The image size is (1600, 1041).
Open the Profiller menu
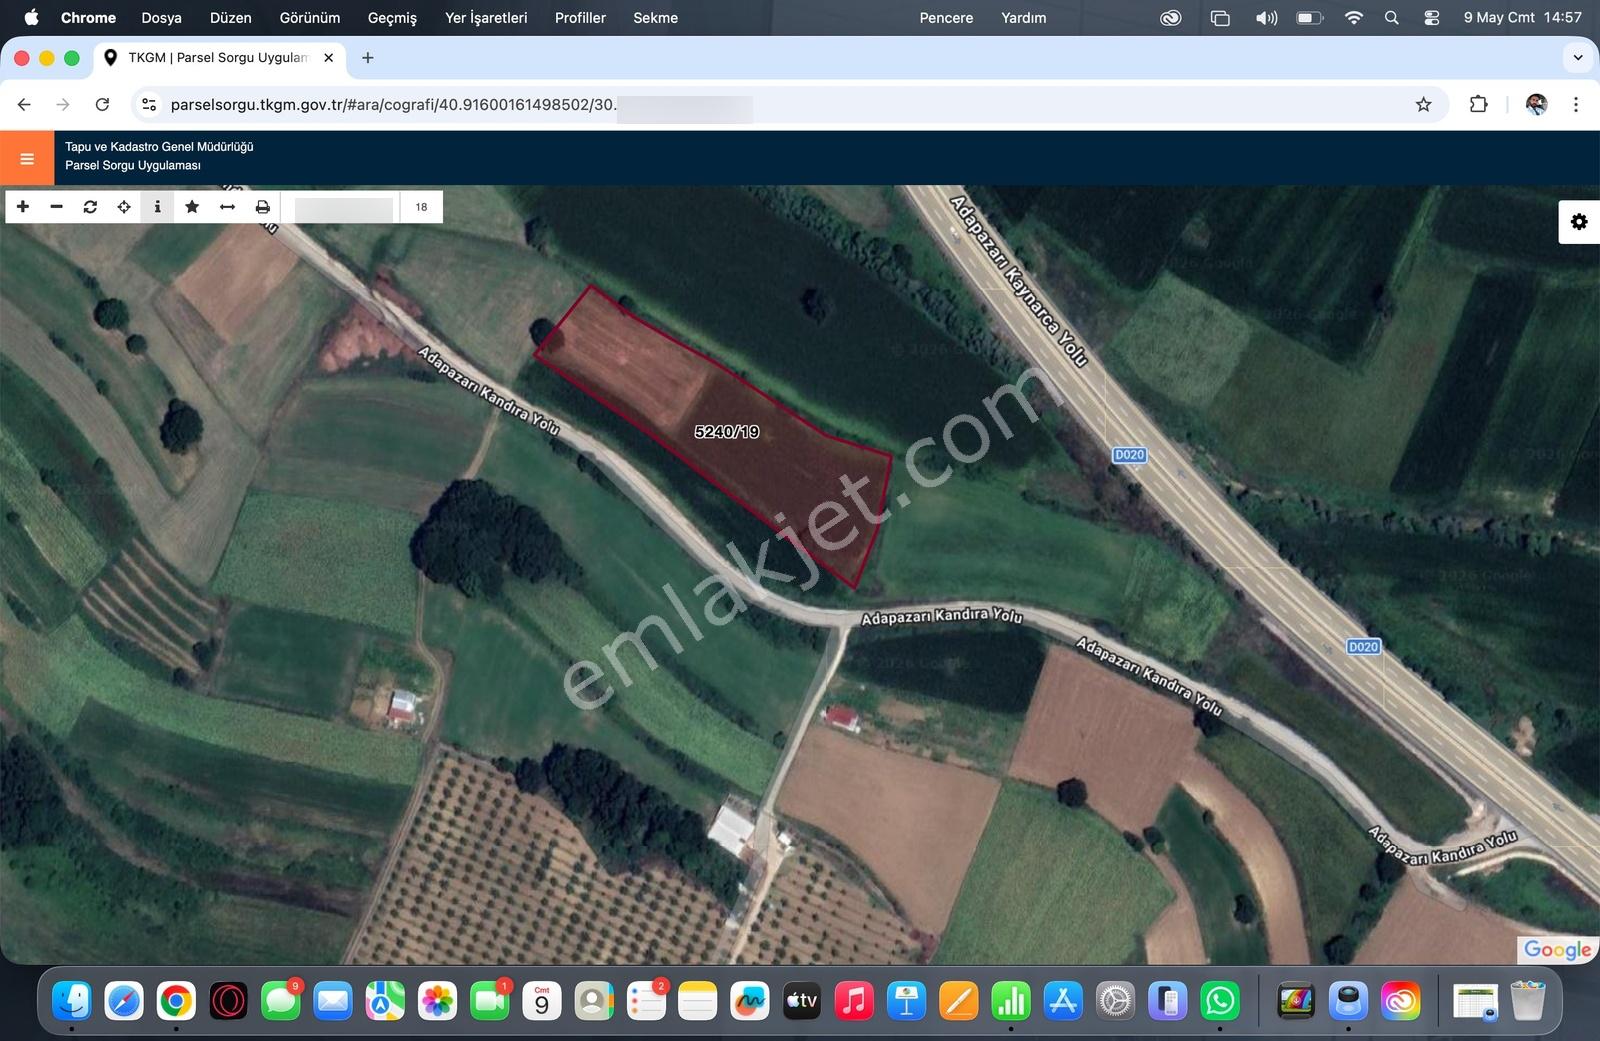point(580,18)
